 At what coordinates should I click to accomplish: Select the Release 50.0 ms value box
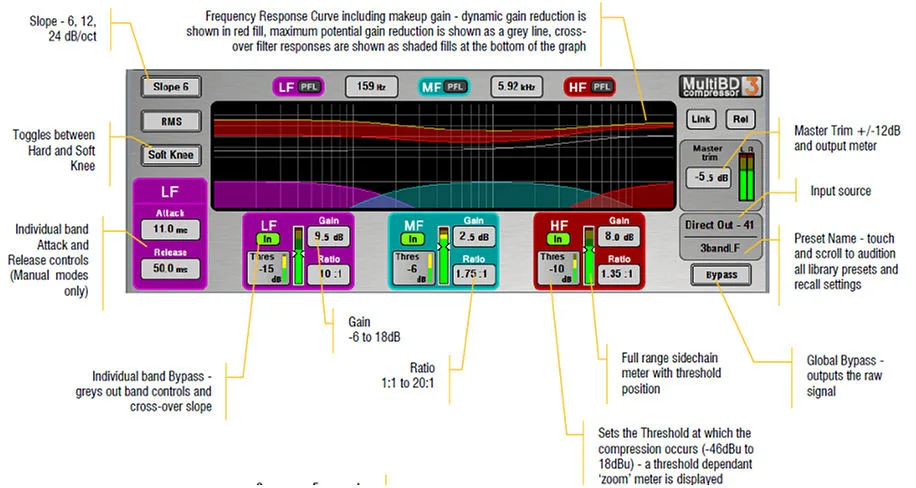tap(170, 268)
